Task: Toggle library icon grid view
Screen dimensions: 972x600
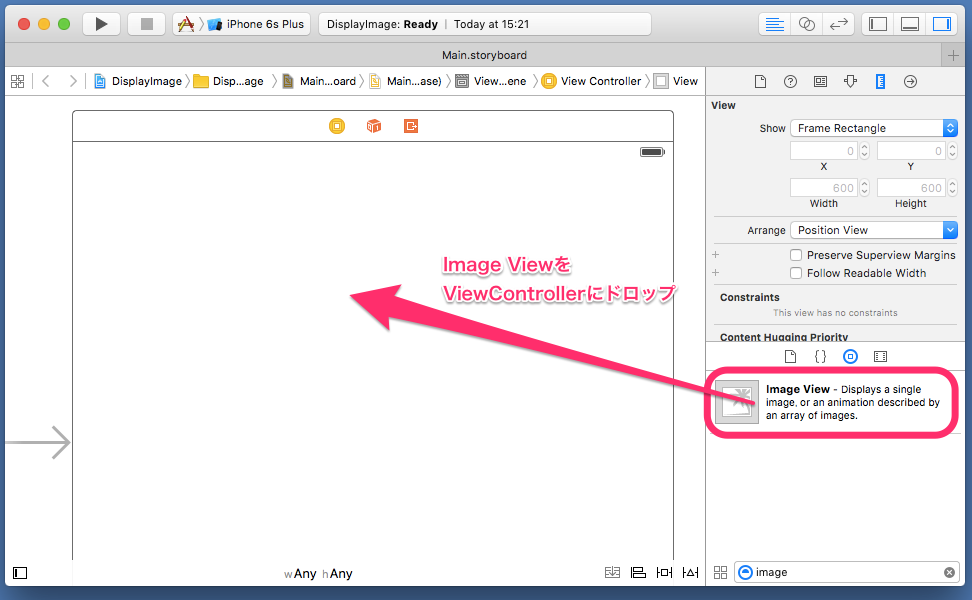Action: (720, 572)
